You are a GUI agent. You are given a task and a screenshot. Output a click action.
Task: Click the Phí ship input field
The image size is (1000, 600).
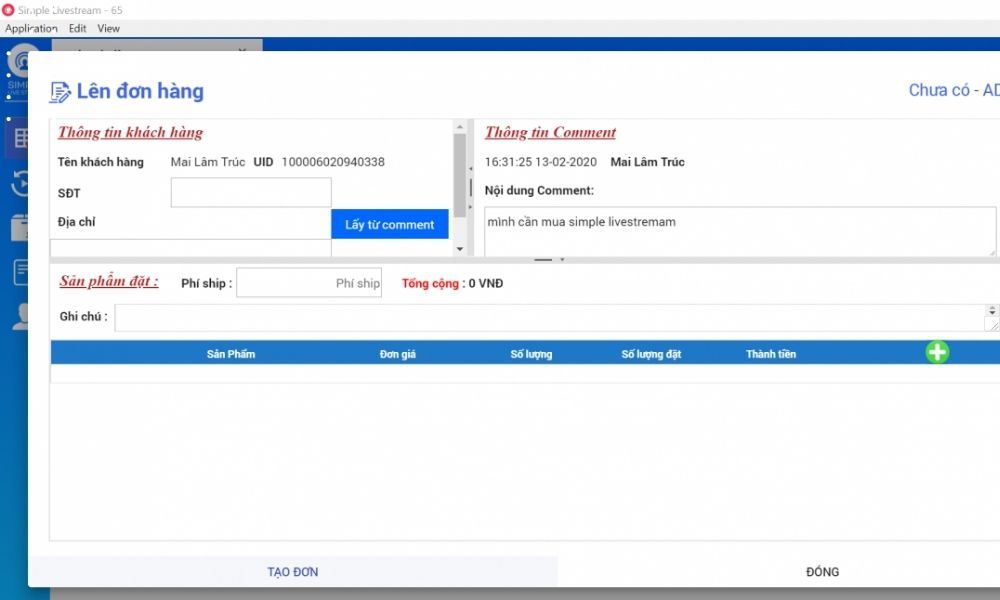pos(309,282)
